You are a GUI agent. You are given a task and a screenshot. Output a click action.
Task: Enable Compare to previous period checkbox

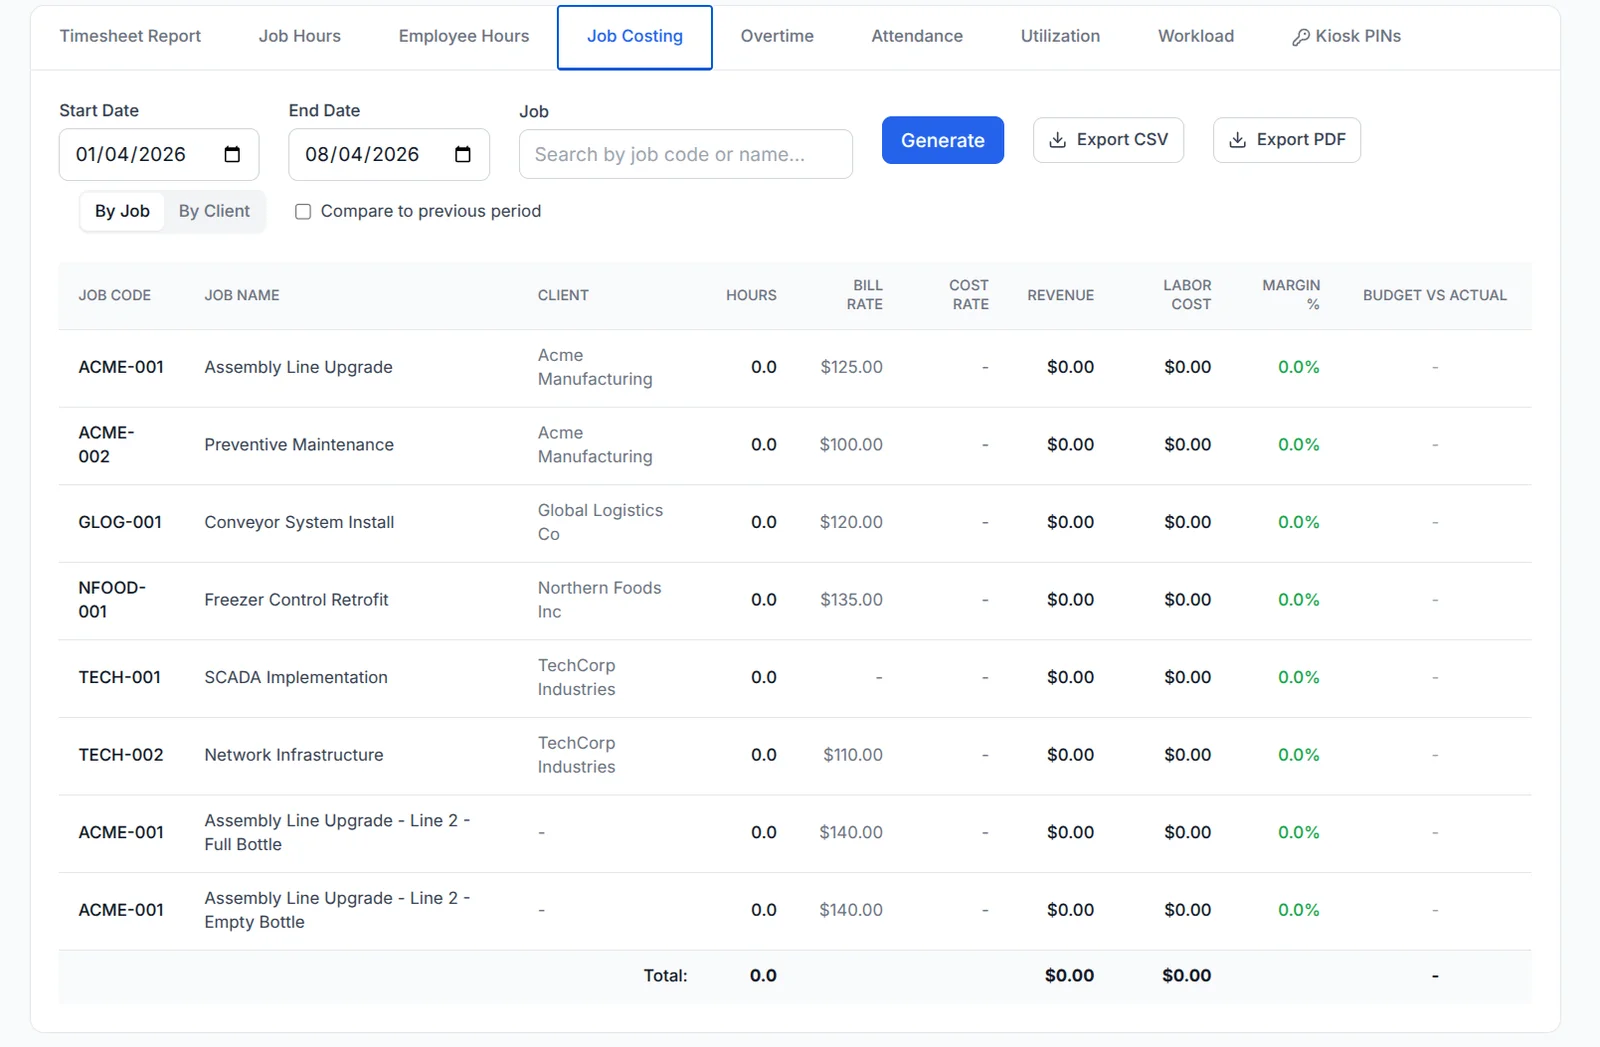pos(303,211)
